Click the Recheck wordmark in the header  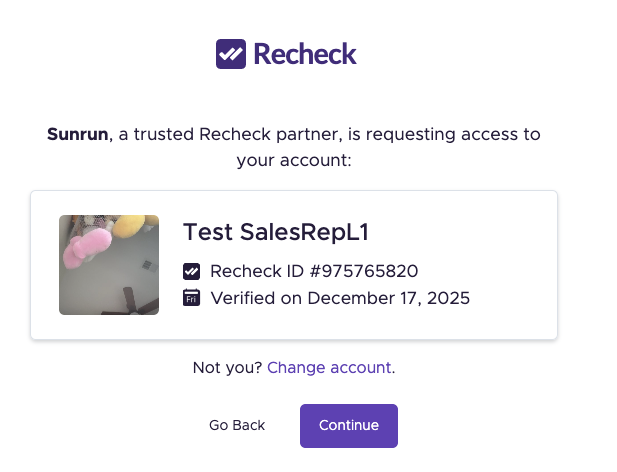[x=305, y=53]
